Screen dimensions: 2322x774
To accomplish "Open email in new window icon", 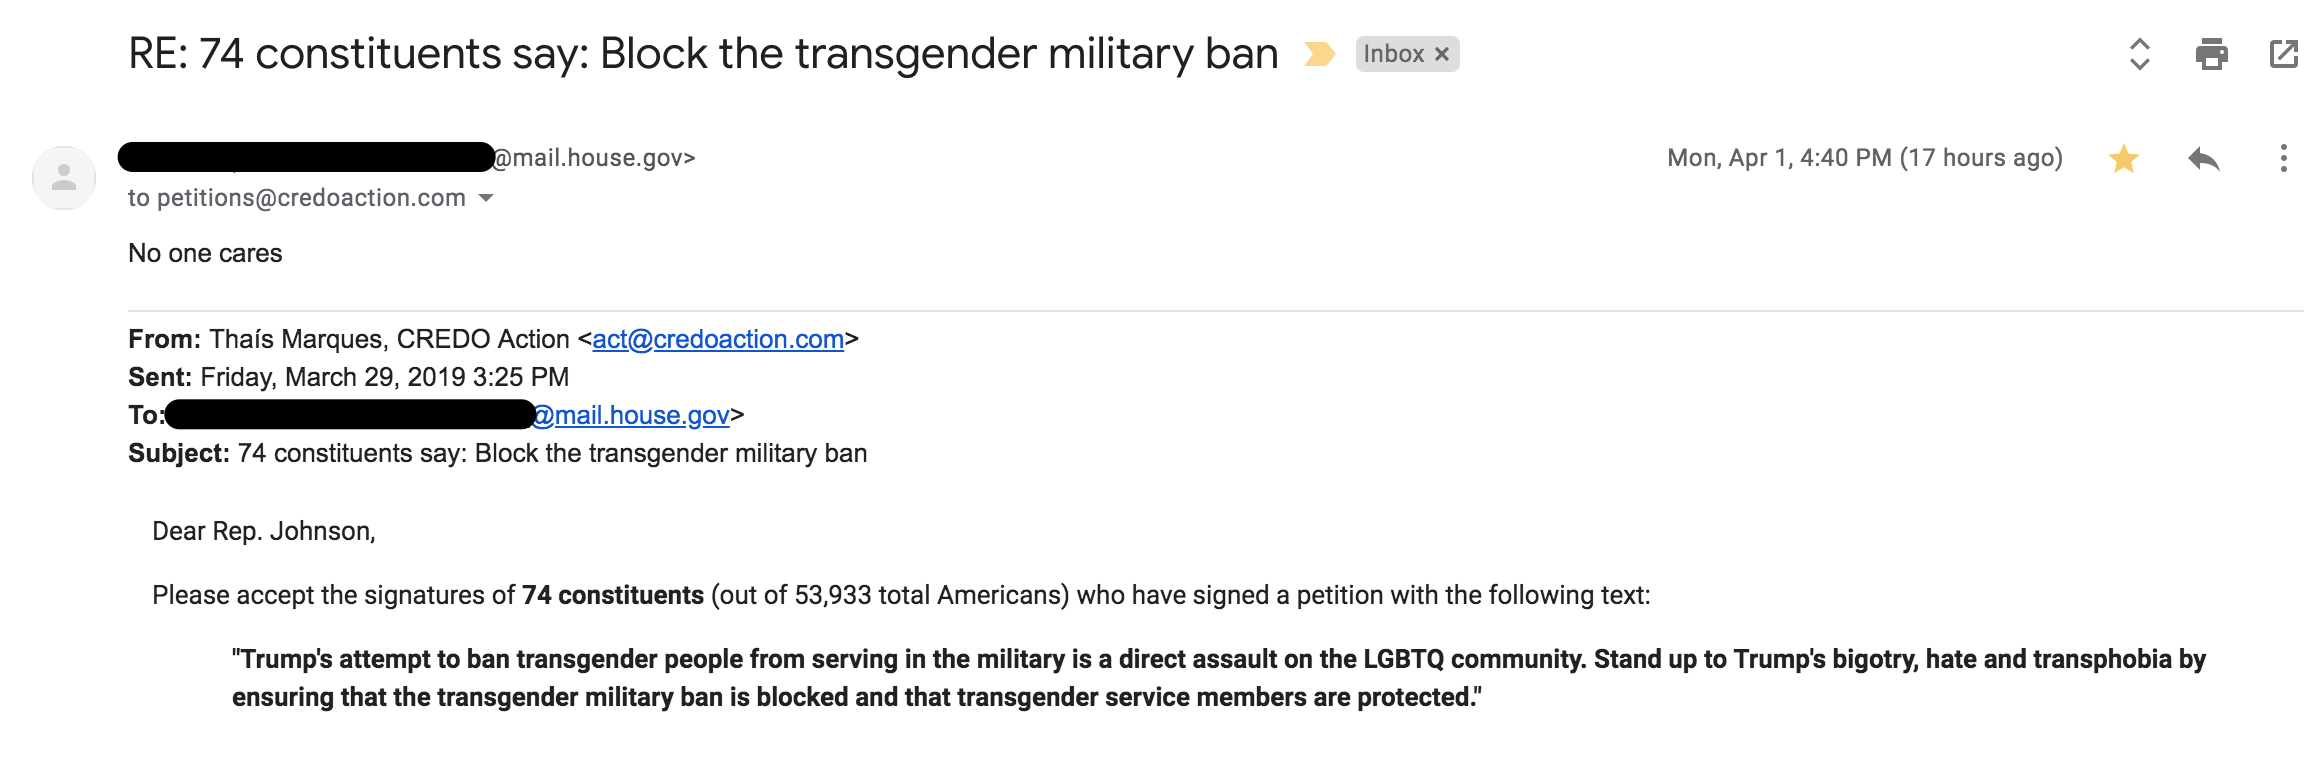I will (2283, 54).
